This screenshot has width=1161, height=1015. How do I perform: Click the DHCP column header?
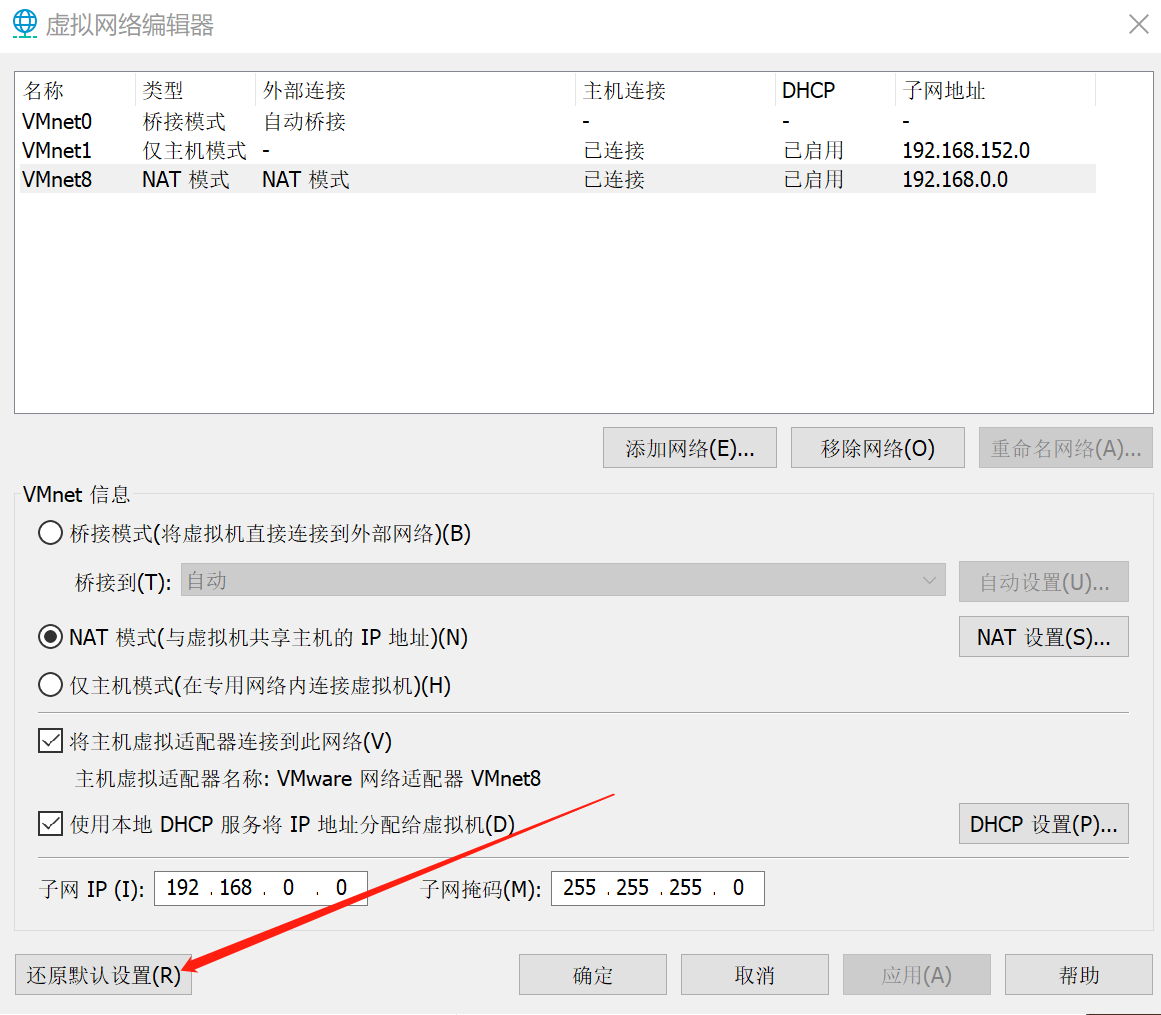[835, 90]
